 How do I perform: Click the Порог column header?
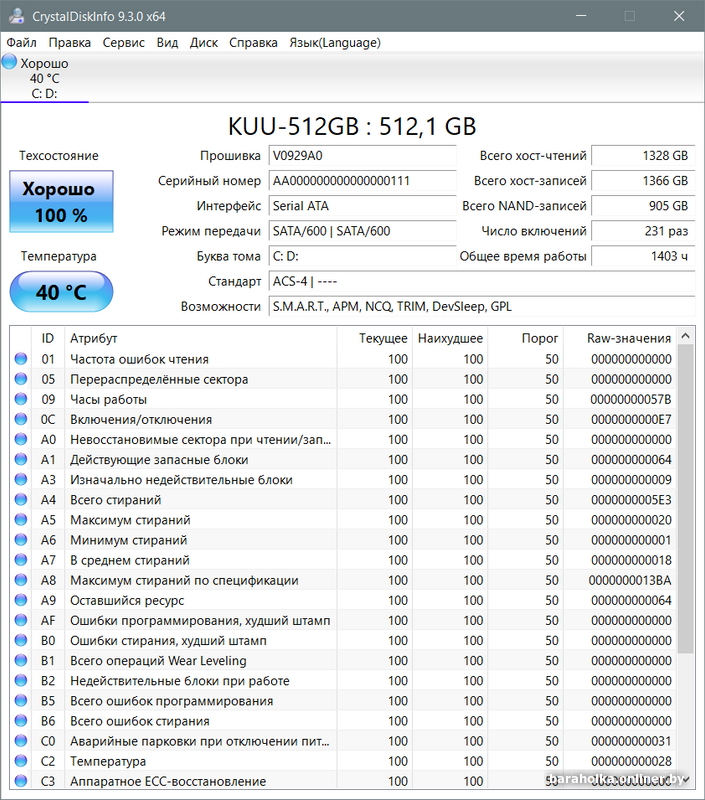point(525,338)
